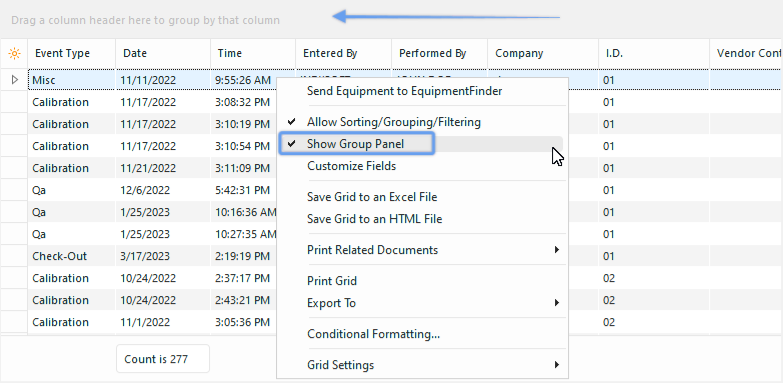
Task: Select time cell 2:43:21 PM
Action: [x=244, y=300]
